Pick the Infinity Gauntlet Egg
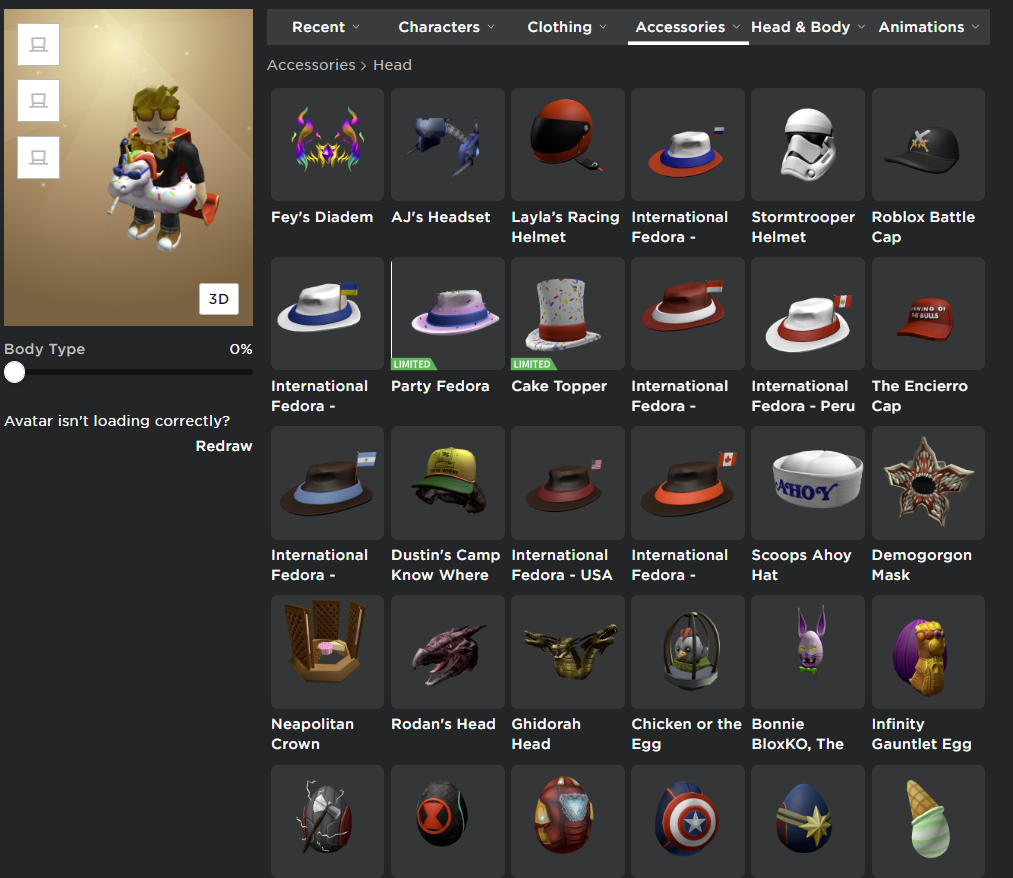1013x878 pixels. 927,651
